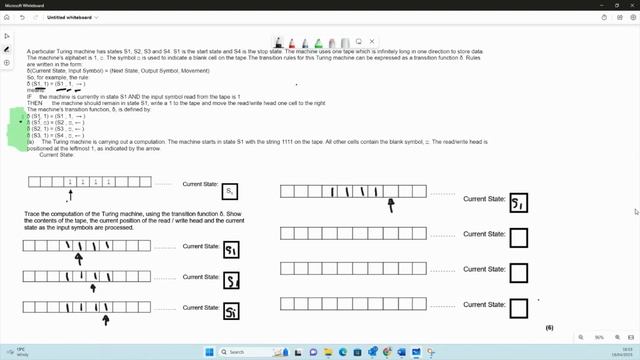Open the timer icon in top right
Screen dimensions: 640x360
coord(604,18)
